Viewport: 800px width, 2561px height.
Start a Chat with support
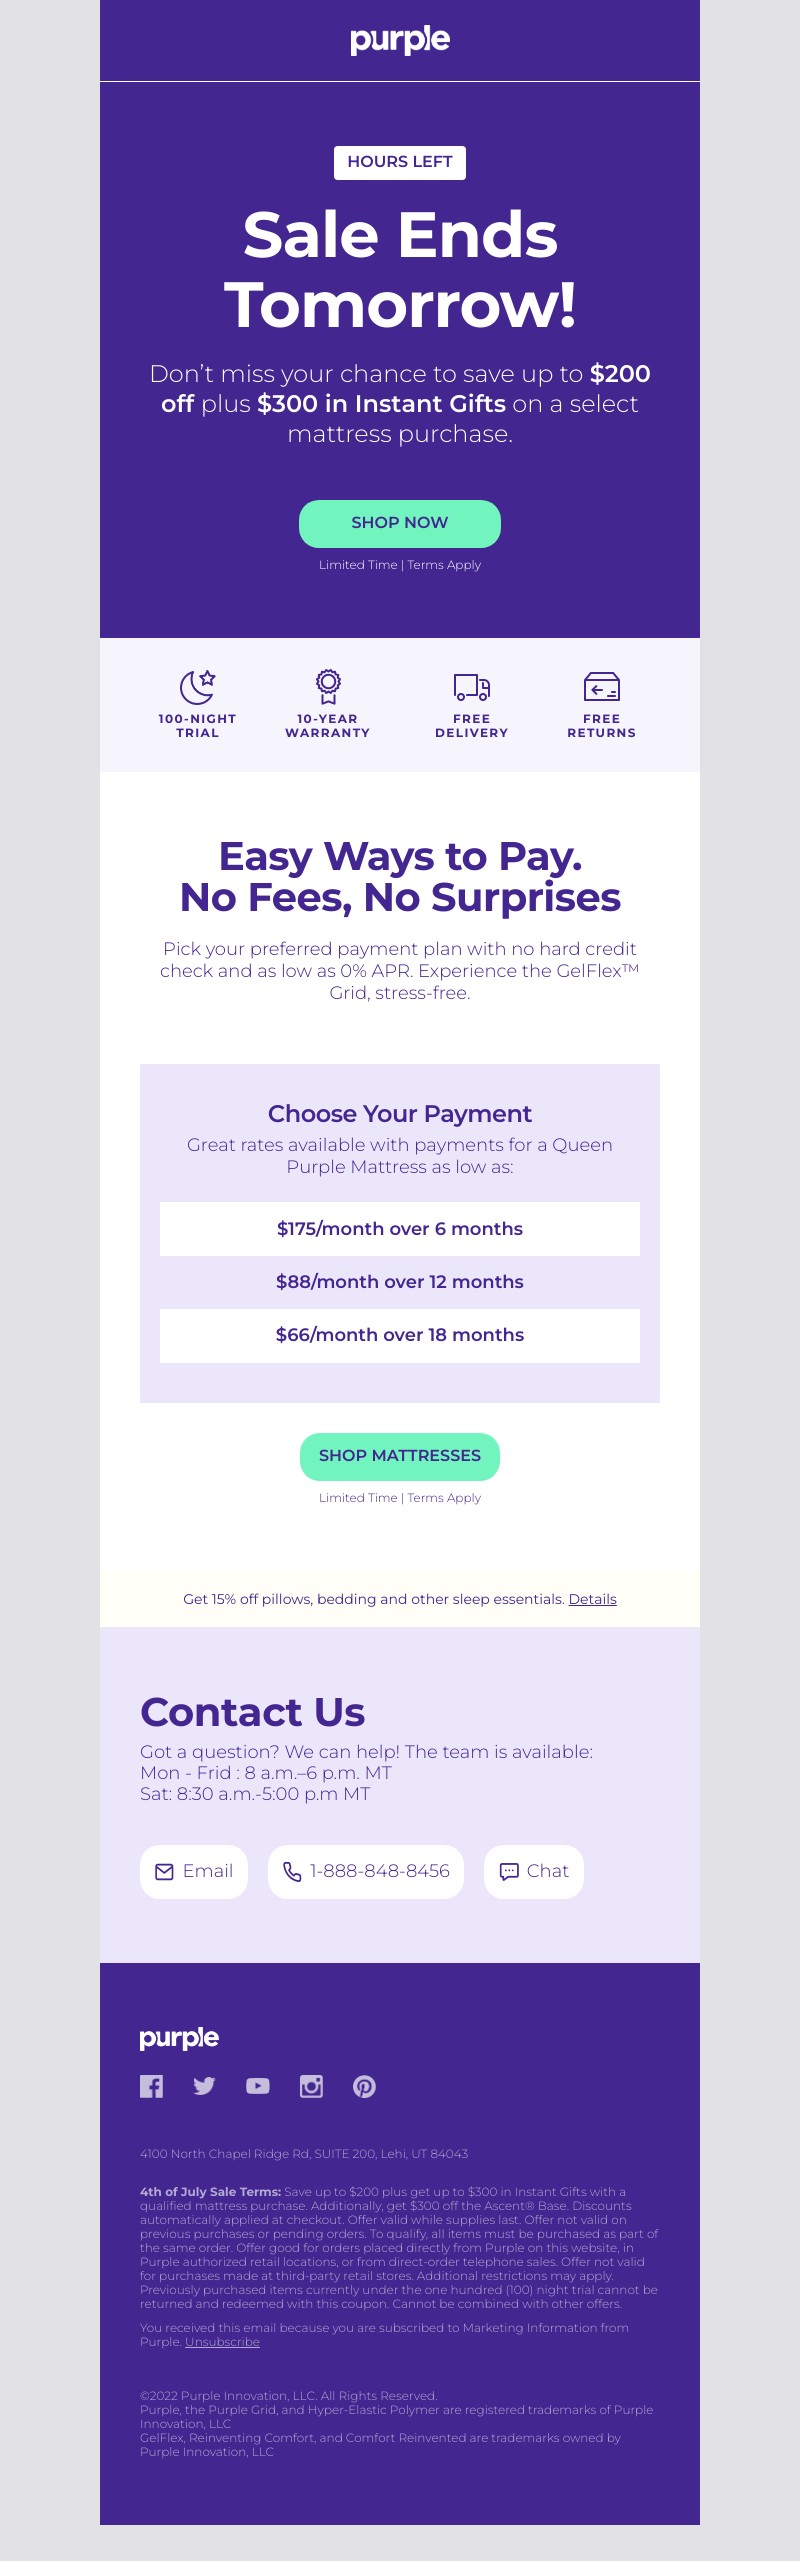(534, 1872)
